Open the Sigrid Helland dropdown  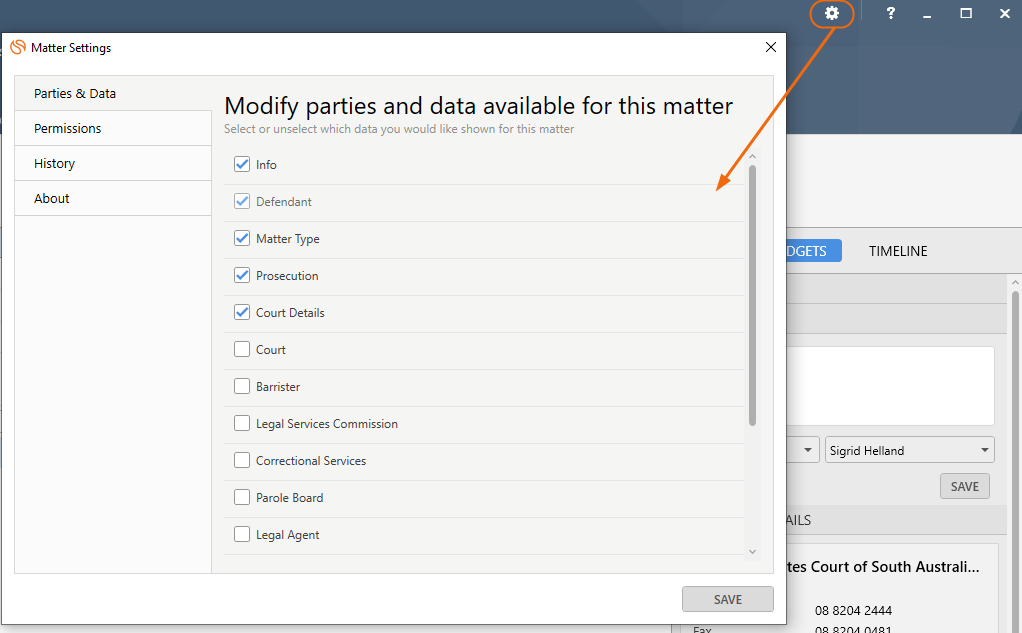909,450
